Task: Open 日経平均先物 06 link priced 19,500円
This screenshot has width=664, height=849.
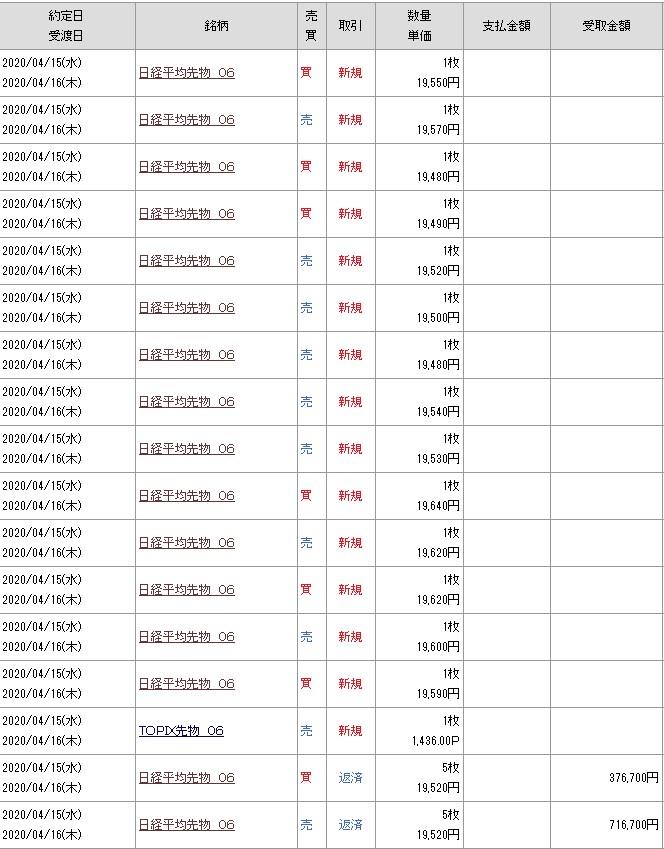Action: (x=187, y=308)
